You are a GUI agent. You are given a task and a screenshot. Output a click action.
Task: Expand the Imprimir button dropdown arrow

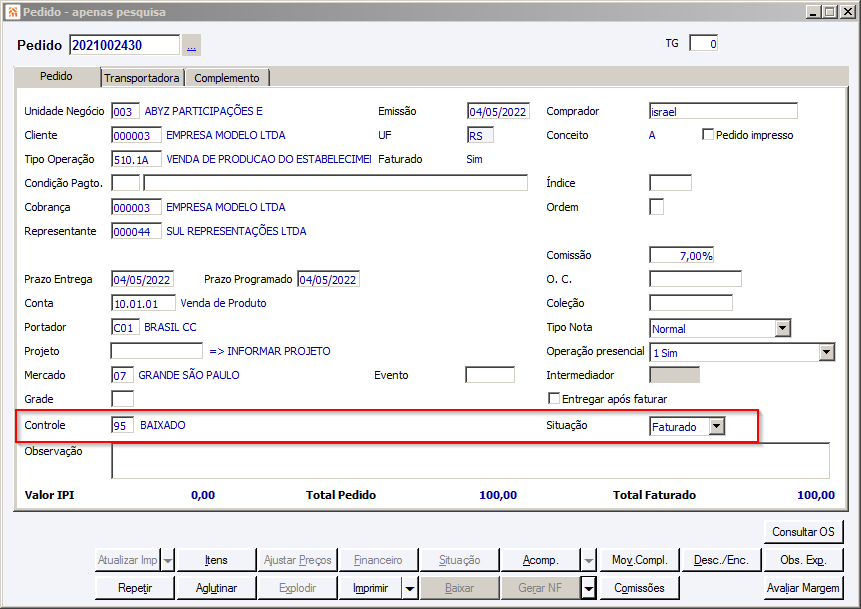click(x=409, y=588)
